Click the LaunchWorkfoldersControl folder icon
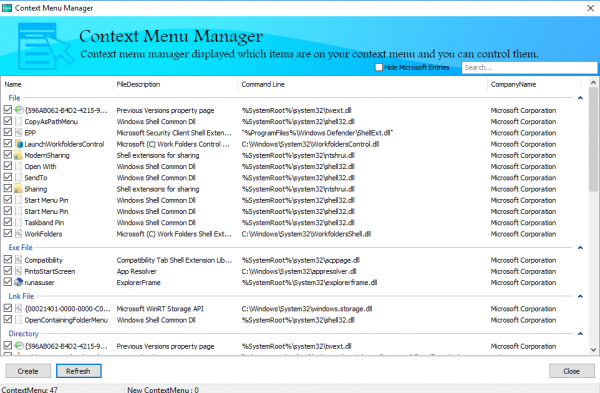Image resolution: width=600 pixels, height=393 pixels. 18,144
